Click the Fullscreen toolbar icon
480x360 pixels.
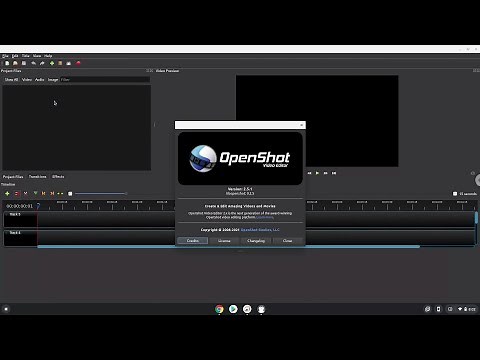point(69,63)
